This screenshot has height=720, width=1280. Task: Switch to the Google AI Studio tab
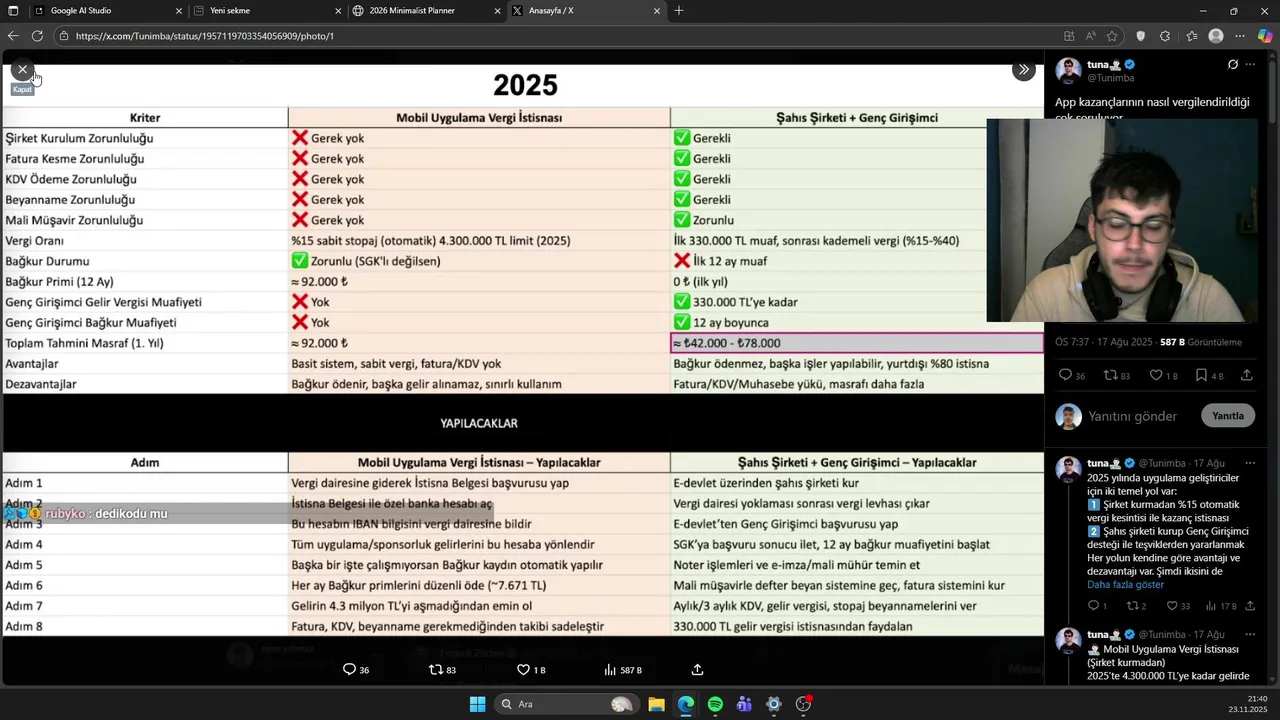108,11
